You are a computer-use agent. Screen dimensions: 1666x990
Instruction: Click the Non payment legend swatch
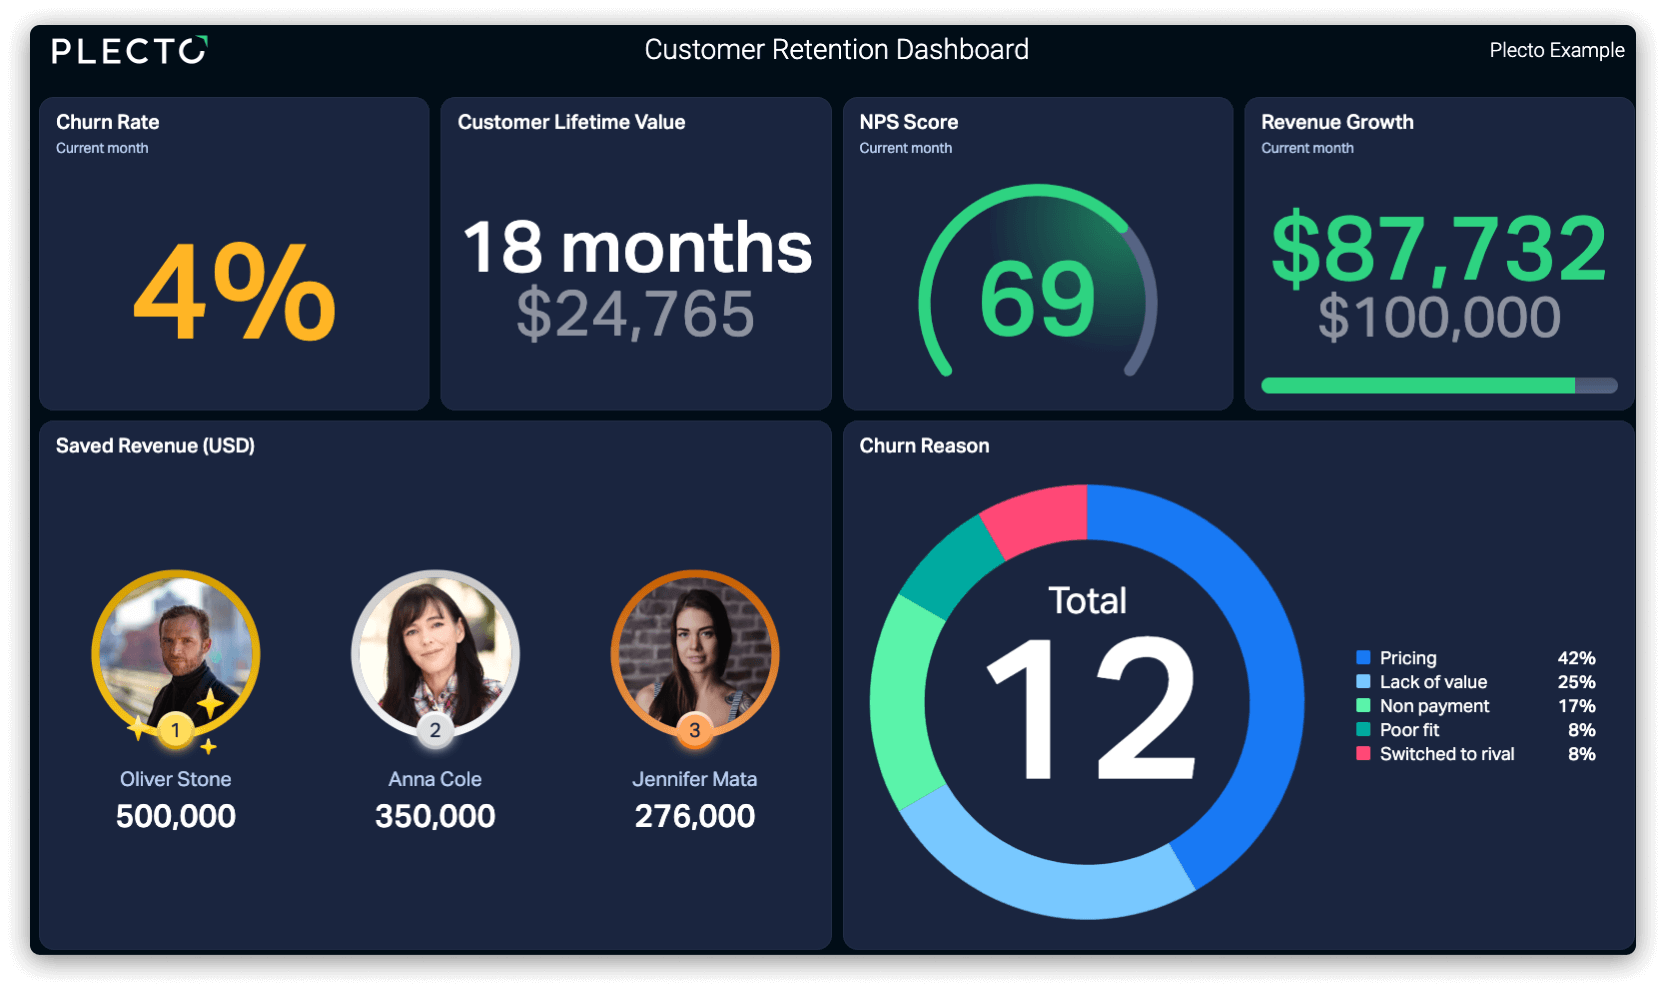(x=1363, y=706)
